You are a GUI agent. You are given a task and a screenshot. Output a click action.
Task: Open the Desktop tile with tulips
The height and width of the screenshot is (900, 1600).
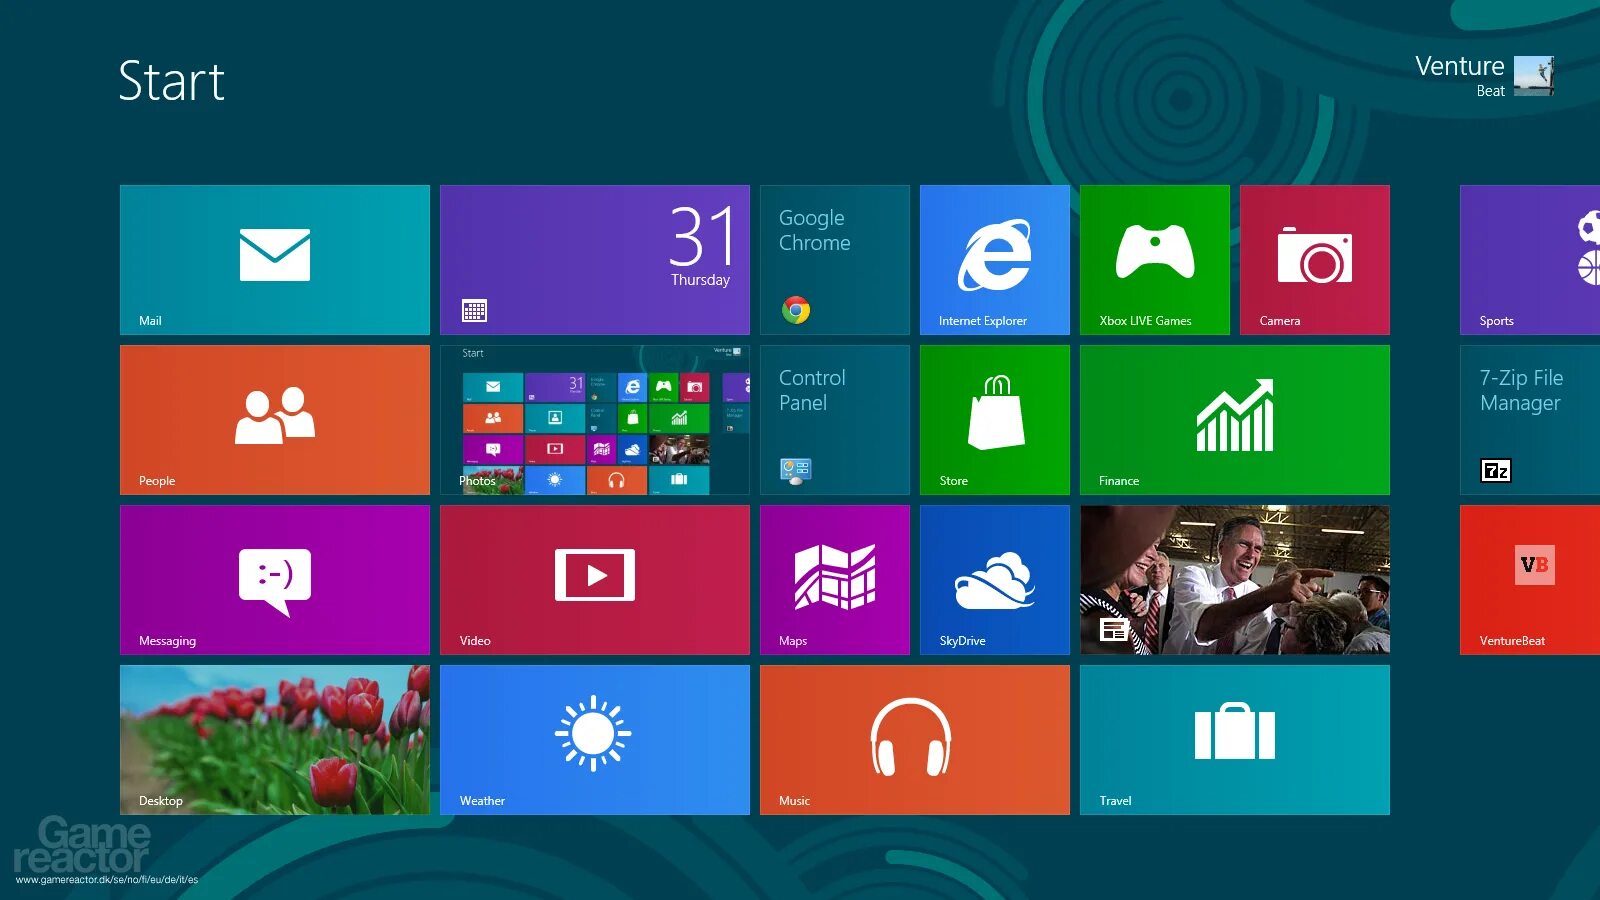point(275,740)
